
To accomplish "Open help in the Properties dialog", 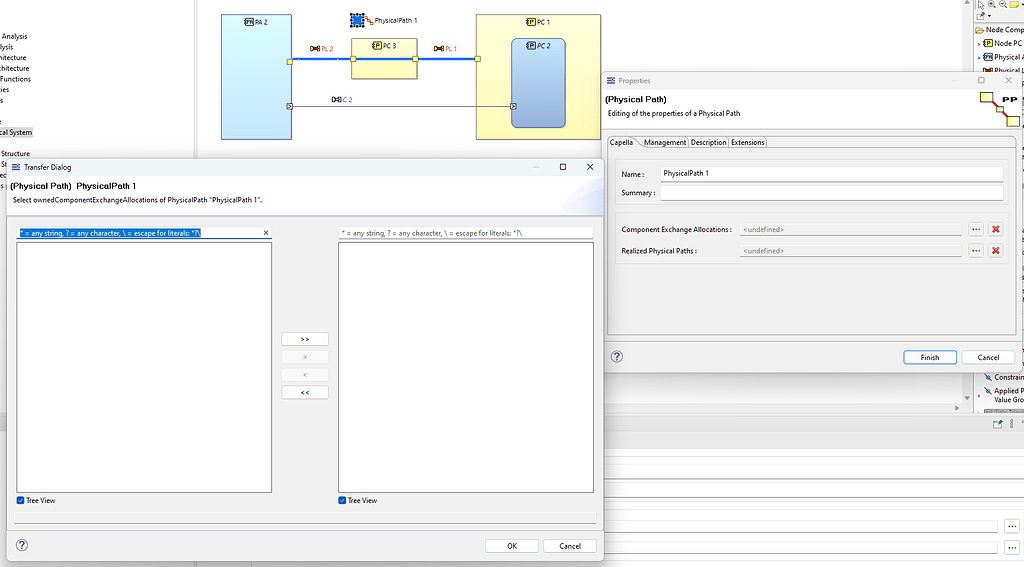I will [x=616, y=357].
